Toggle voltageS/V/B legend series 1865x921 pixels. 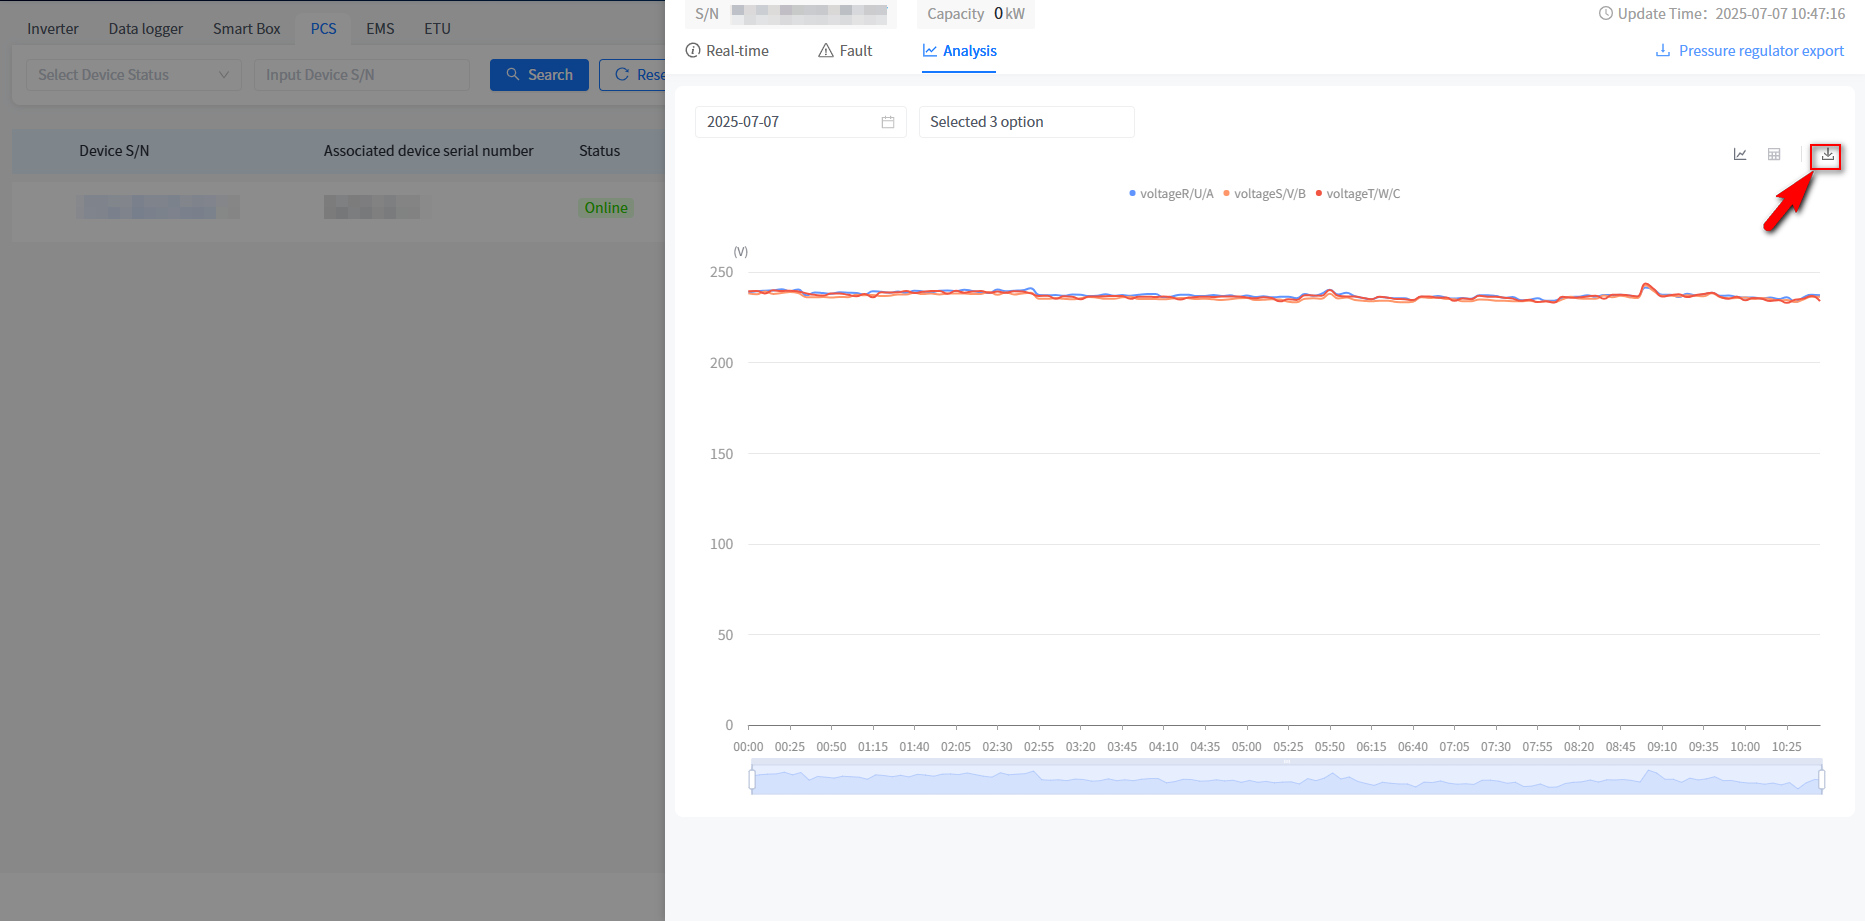tap(1265, 194)
